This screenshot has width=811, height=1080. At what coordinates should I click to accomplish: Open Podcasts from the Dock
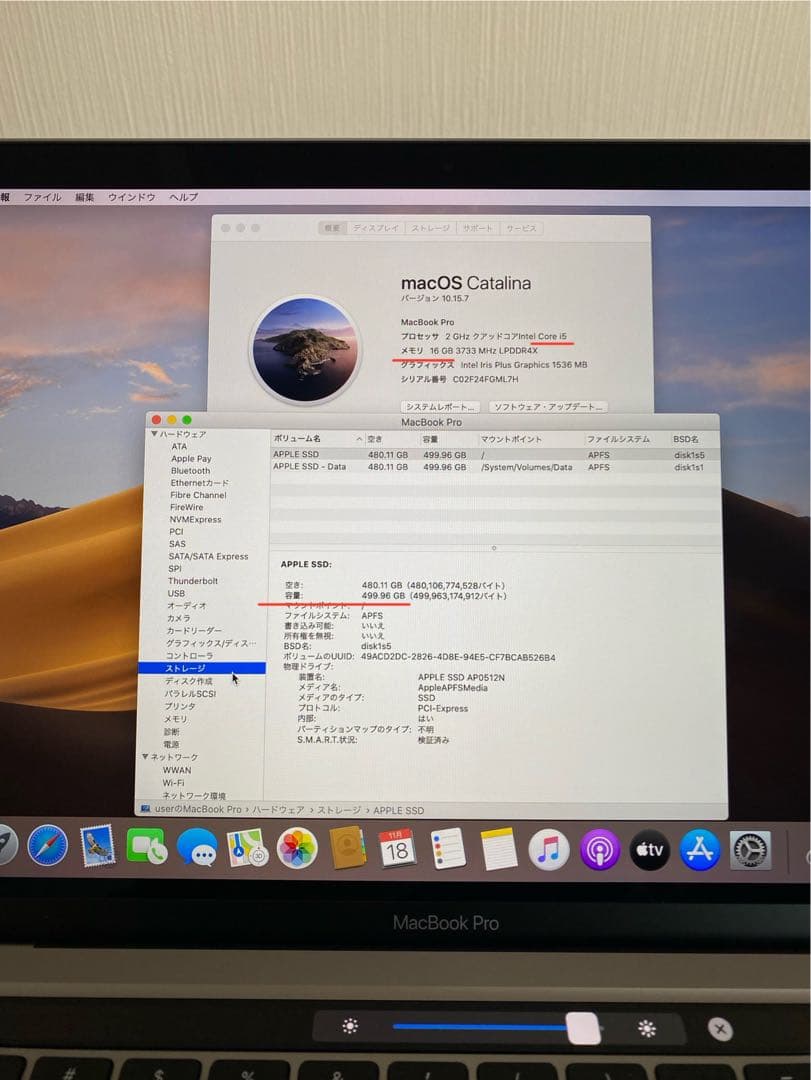click(x=597, y=849)
